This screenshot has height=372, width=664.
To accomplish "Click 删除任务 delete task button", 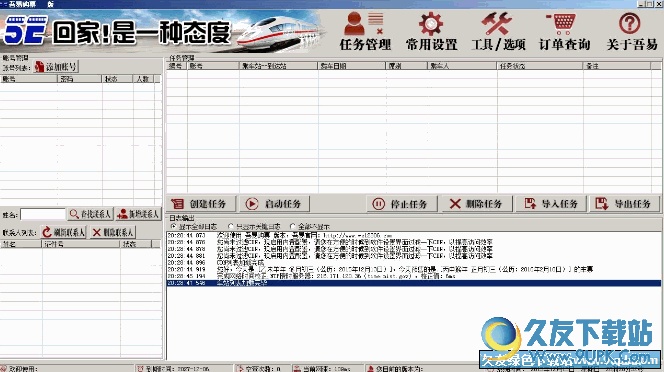I will (x=477, y=204).
